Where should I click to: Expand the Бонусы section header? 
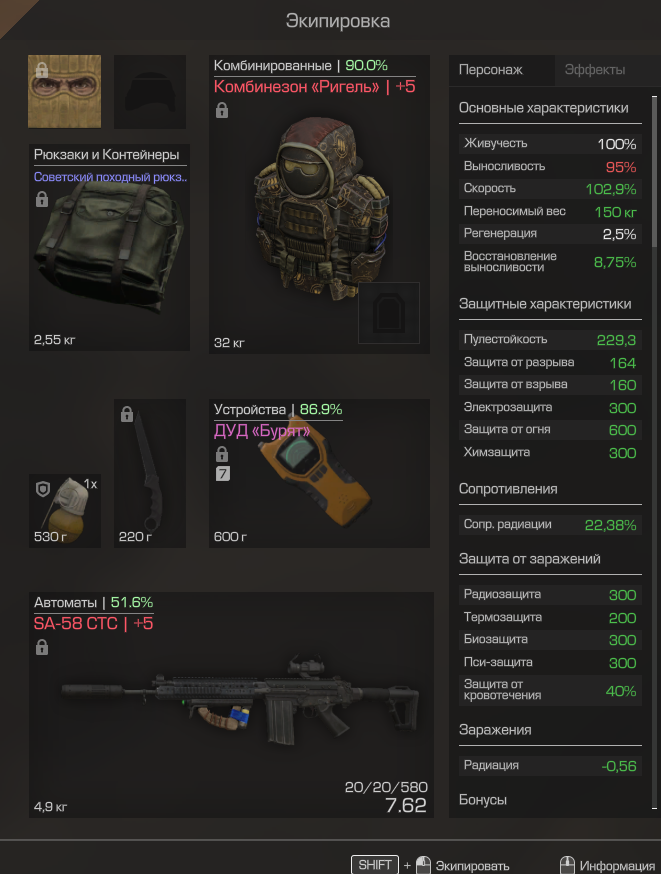click(x=483, y=800)
